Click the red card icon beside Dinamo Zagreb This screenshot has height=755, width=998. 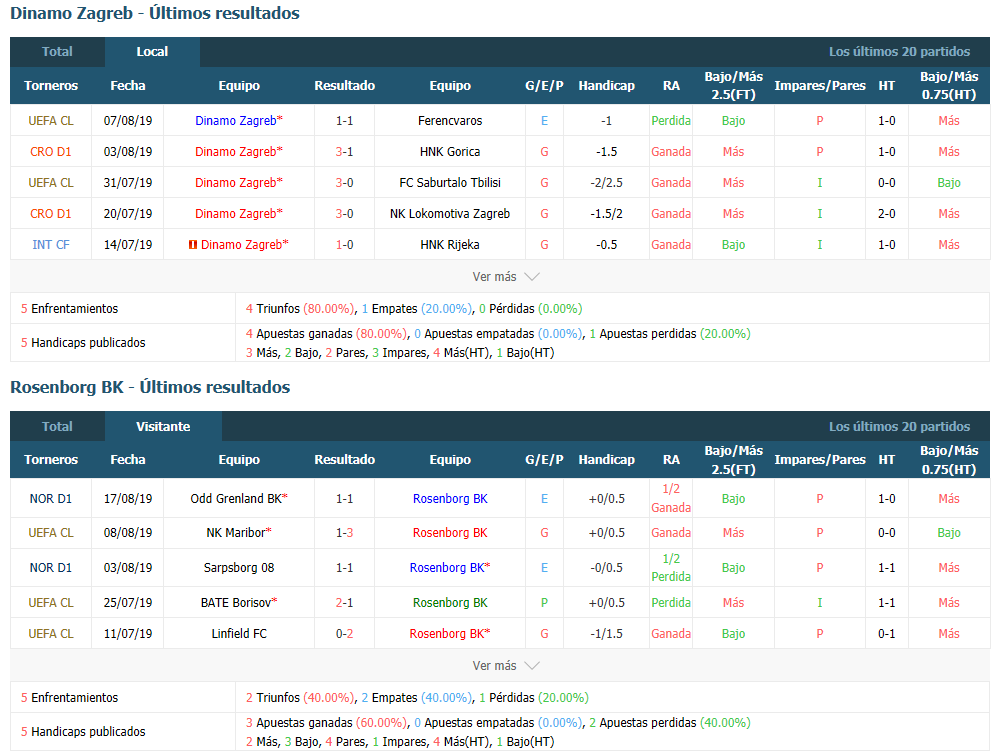pyautogui.click(x=193, y=245)
